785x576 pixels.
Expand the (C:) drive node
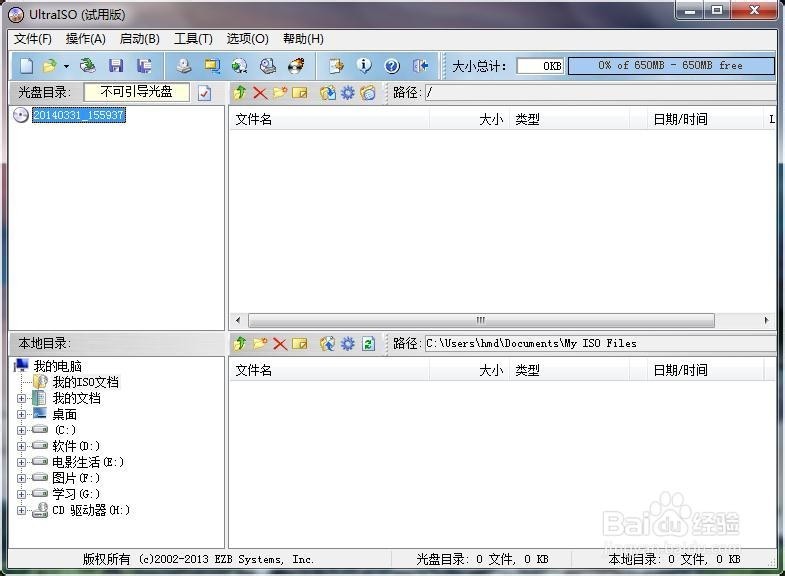[21, 430]
